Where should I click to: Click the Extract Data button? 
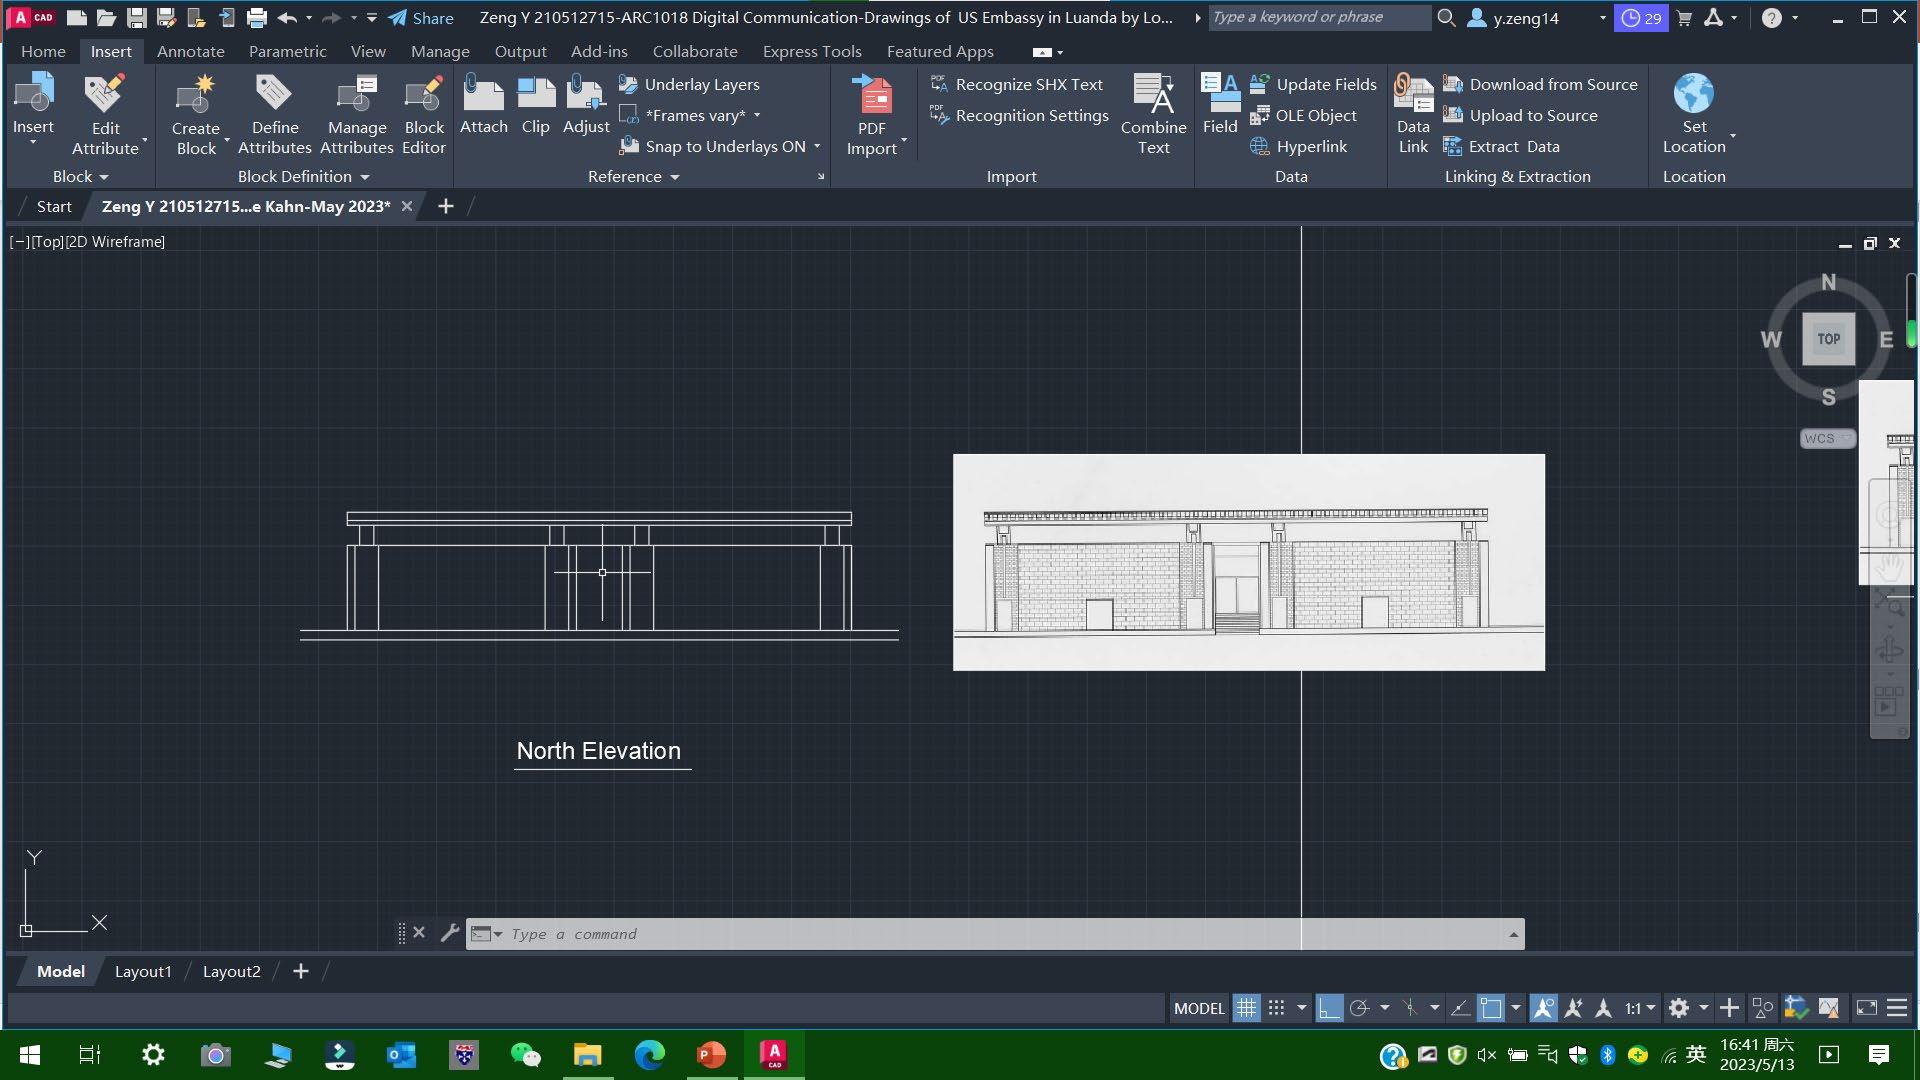(1513, 147)
